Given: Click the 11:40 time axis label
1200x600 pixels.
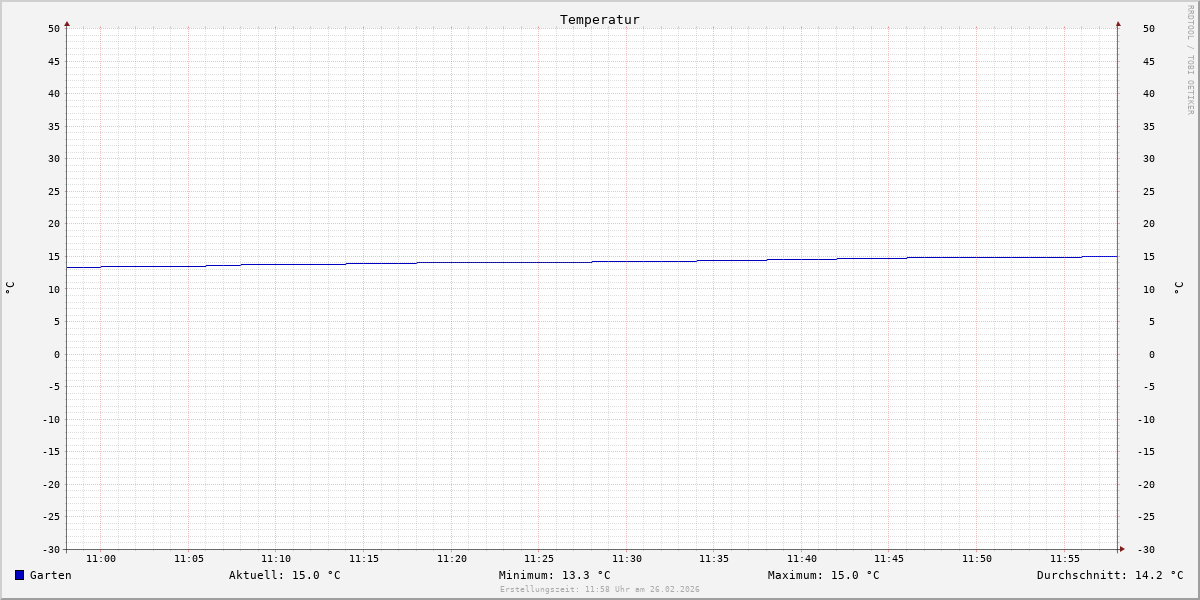Looking at the screenshot, I should pos(802,558).
